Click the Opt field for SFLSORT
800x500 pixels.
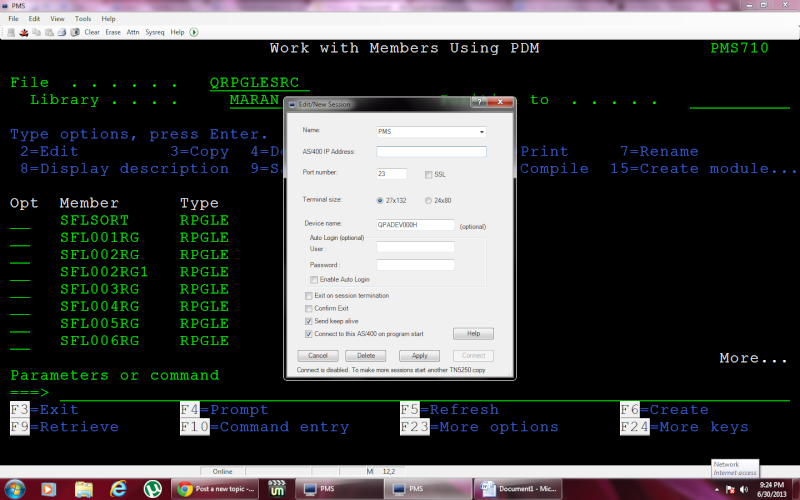click(x=20, y=221)
